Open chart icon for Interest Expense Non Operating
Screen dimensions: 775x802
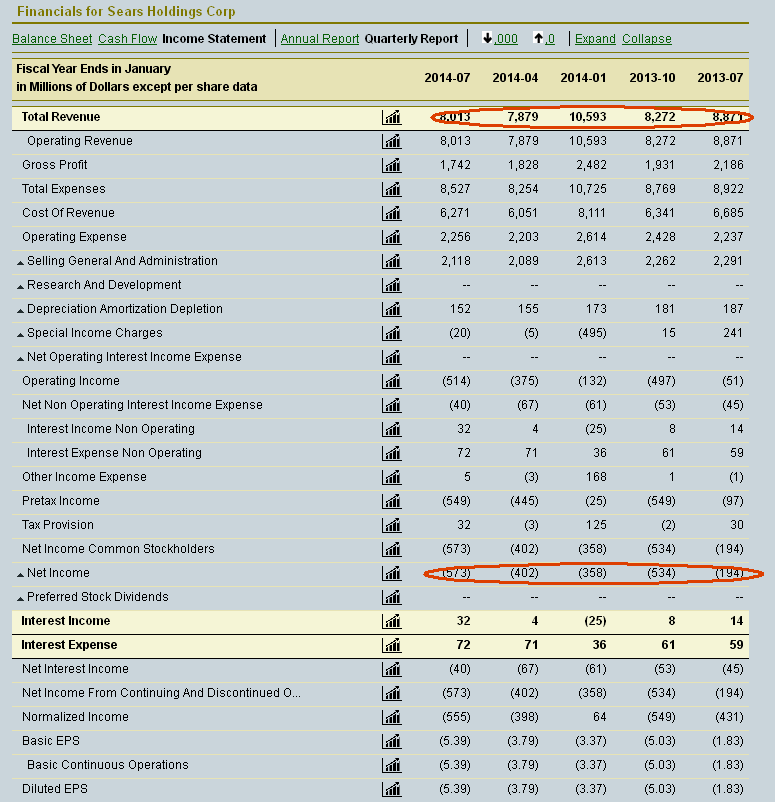392,454
